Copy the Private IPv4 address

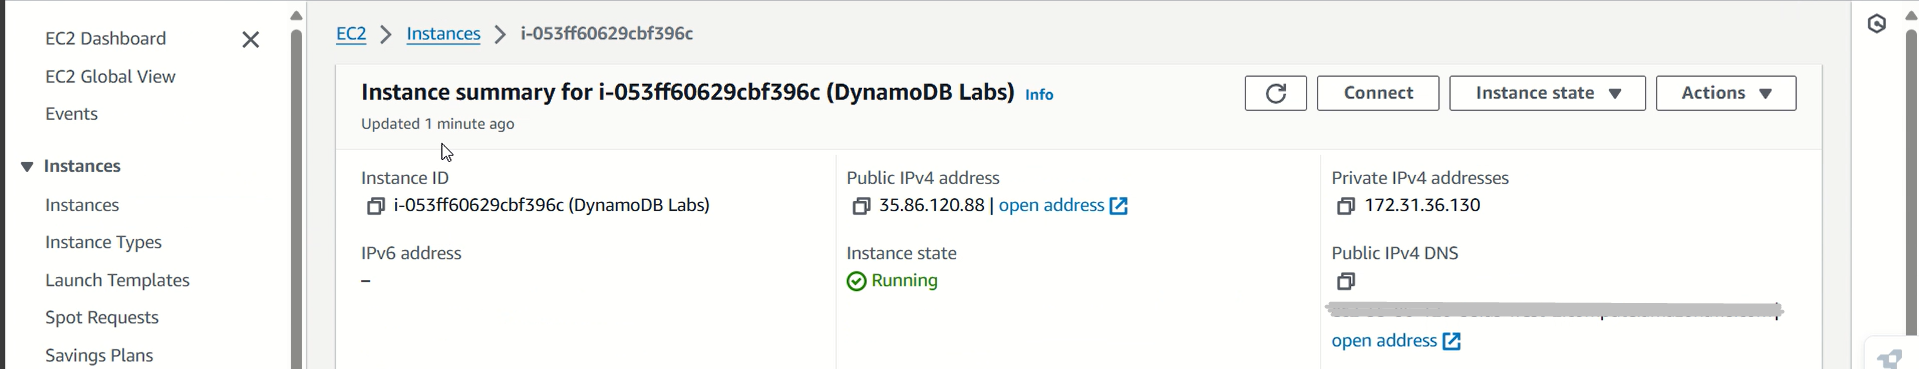(x=1346, y=206)
